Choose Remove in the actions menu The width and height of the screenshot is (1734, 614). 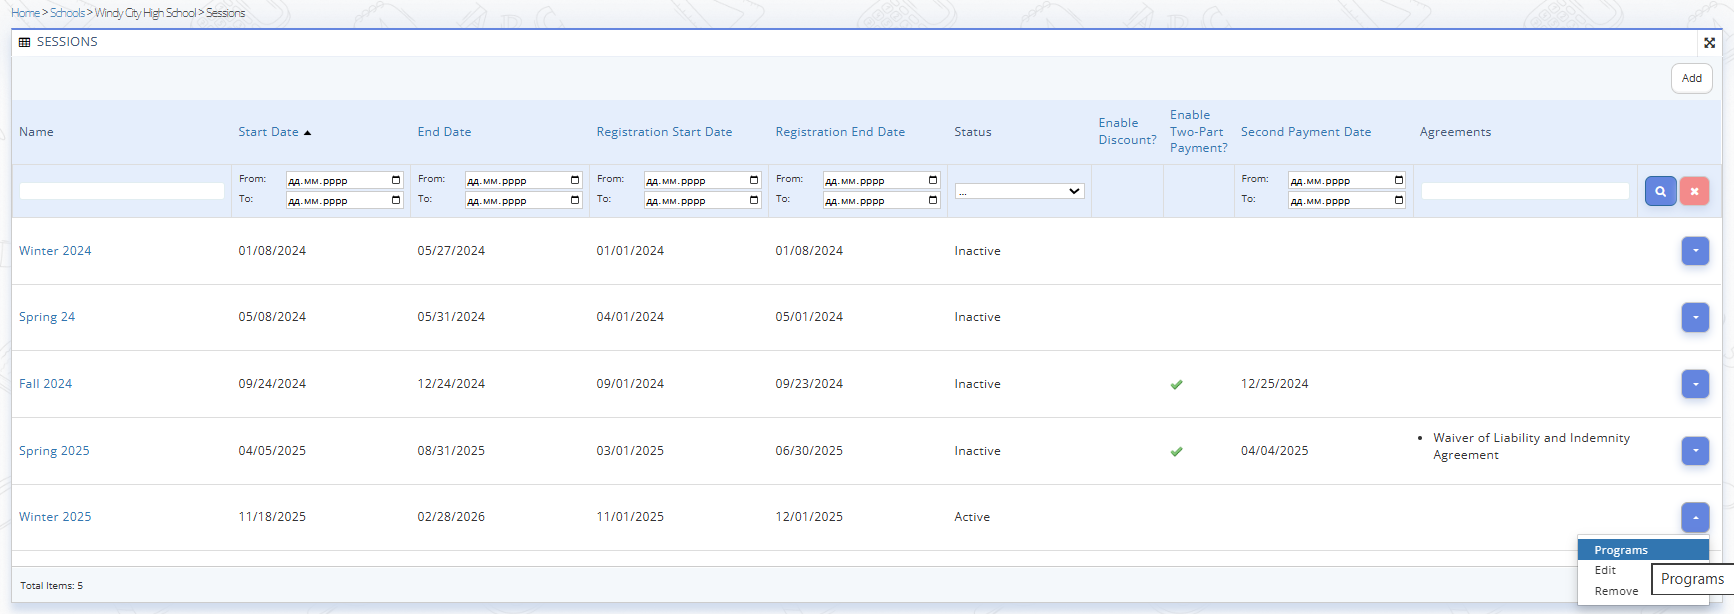pyautogui.click(x=1616, y=591)
